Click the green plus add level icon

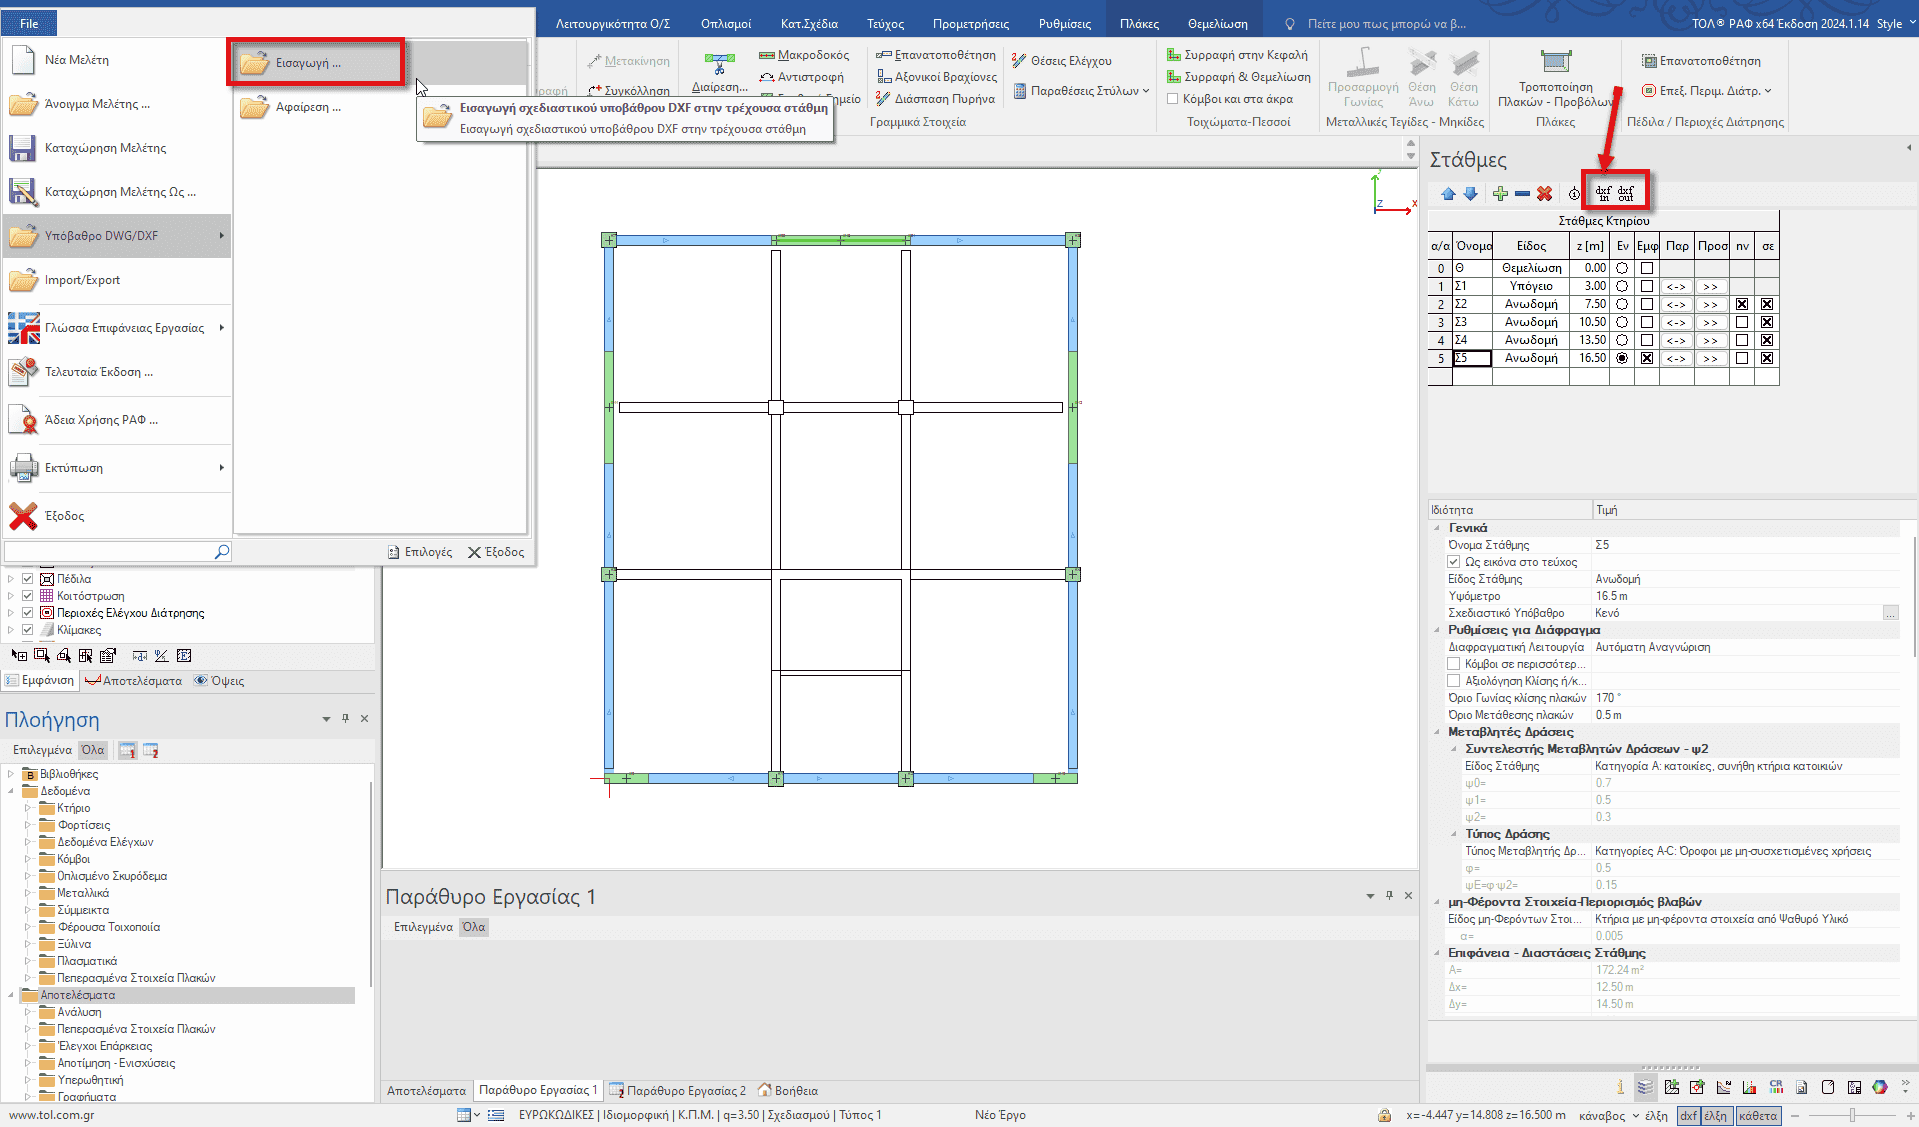[x=1500, y=194]
